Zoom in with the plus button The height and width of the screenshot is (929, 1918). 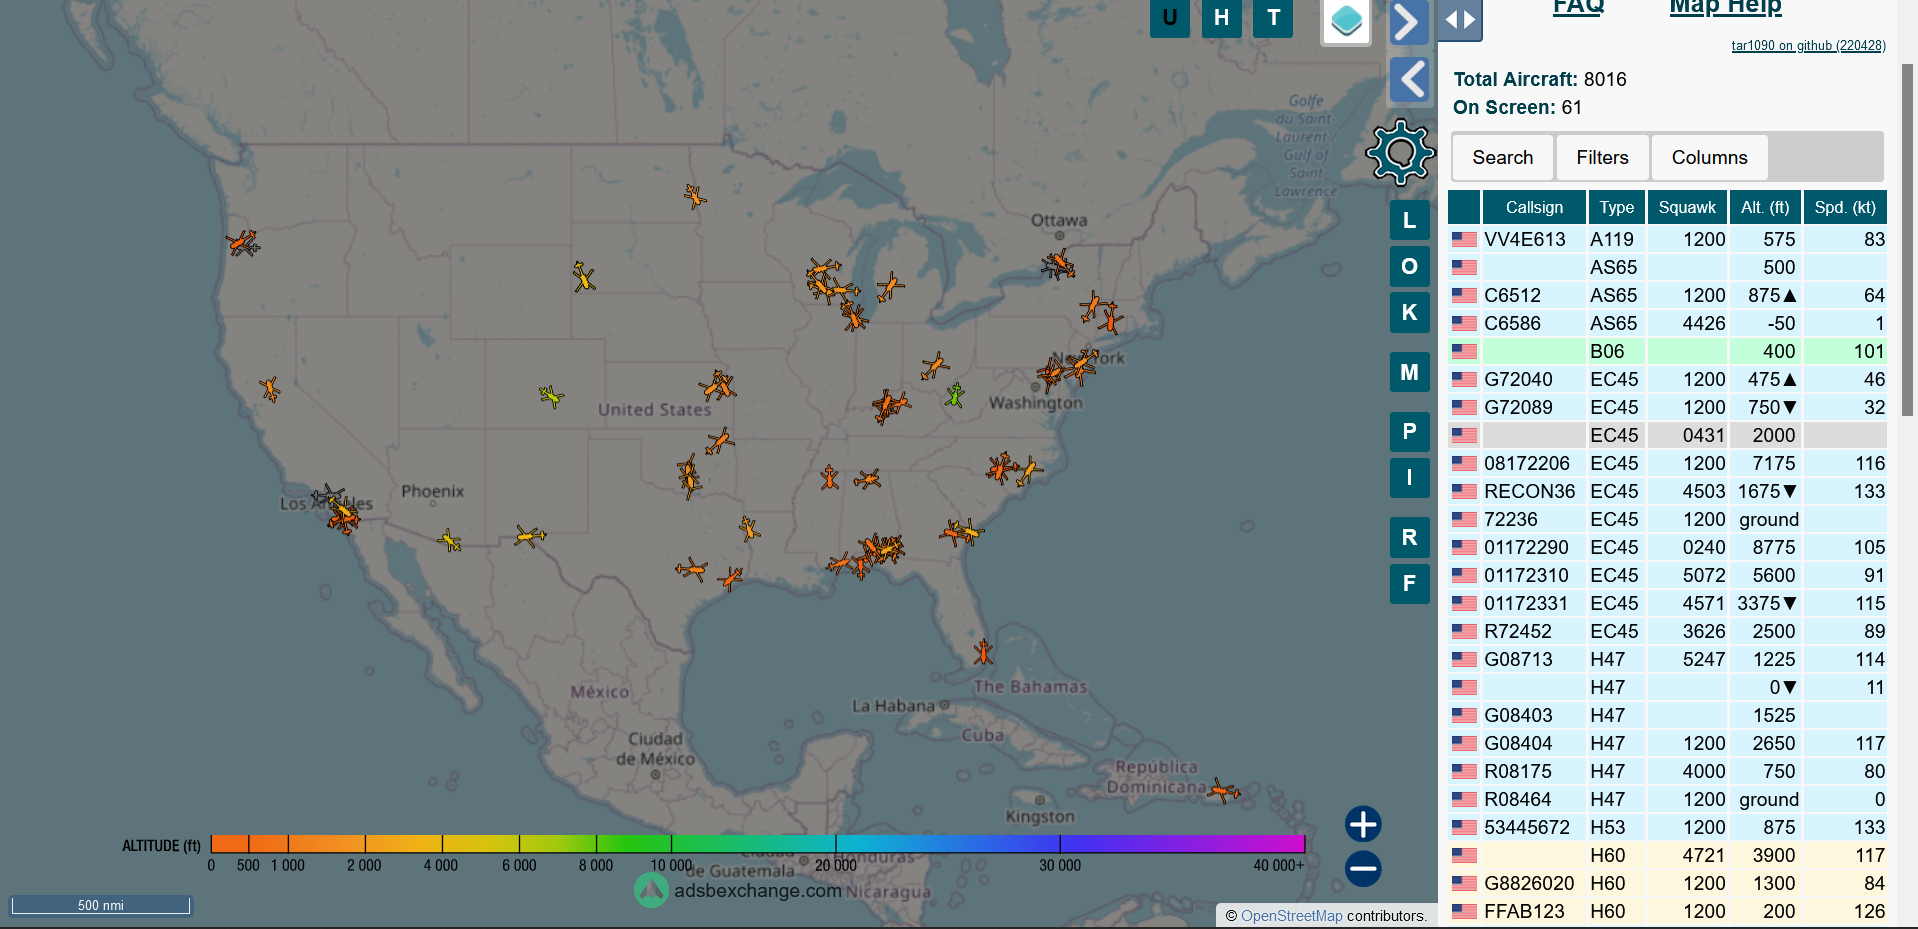tap(1362, 824)
